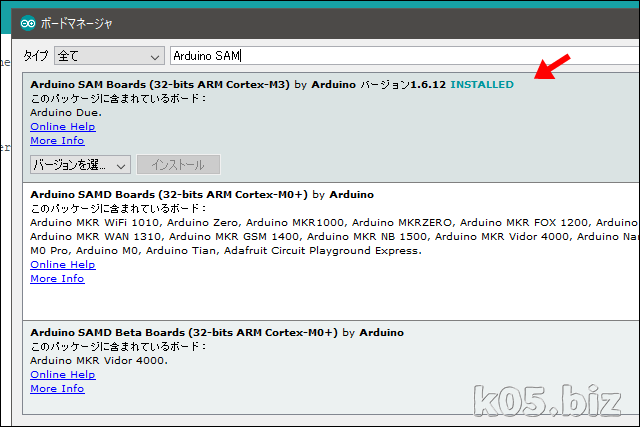
Task: Click the line starting Arduino MKR WAN 1310
Action: point(334,236)
